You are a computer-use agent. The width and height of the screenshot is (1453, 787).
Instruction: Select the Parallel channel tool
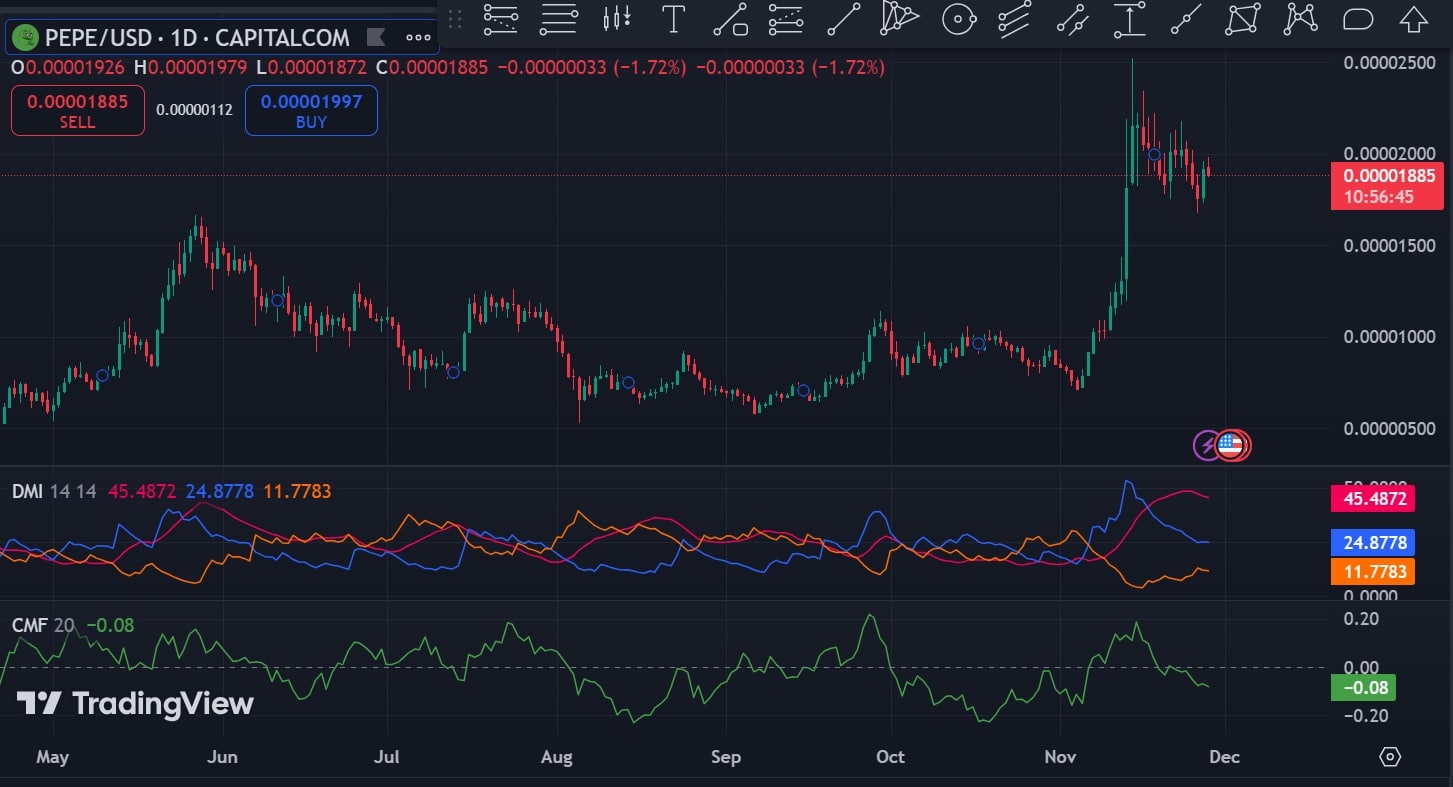tap(1014, 18)
